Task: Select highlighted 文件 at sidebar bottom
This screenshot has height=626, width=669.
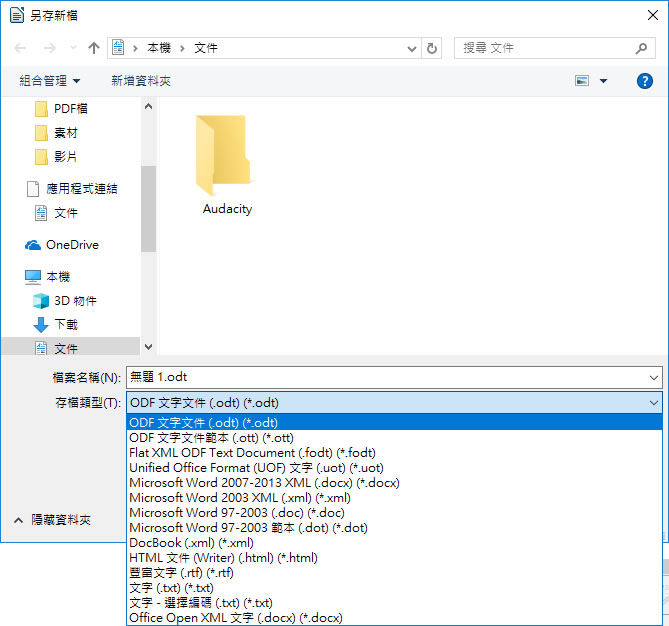Action: coord(70,347)
